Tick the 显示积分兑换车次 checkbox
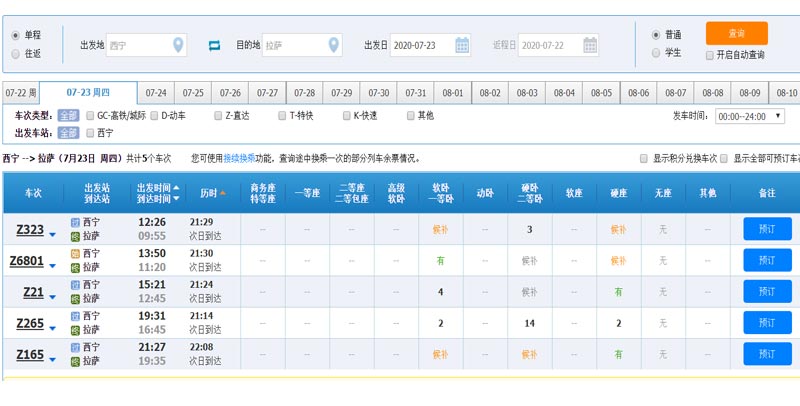 (x=644, y=159)
